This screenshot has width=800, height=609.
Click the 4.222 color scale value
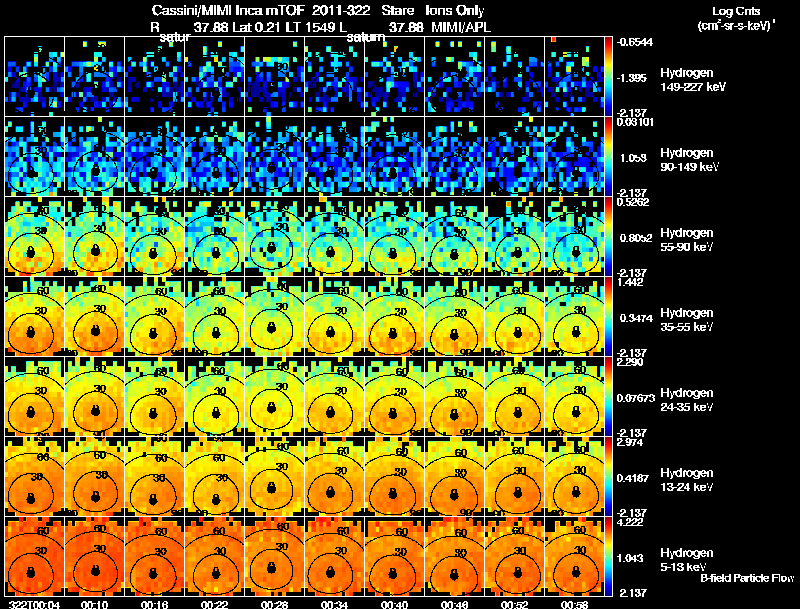click(630, 523)
